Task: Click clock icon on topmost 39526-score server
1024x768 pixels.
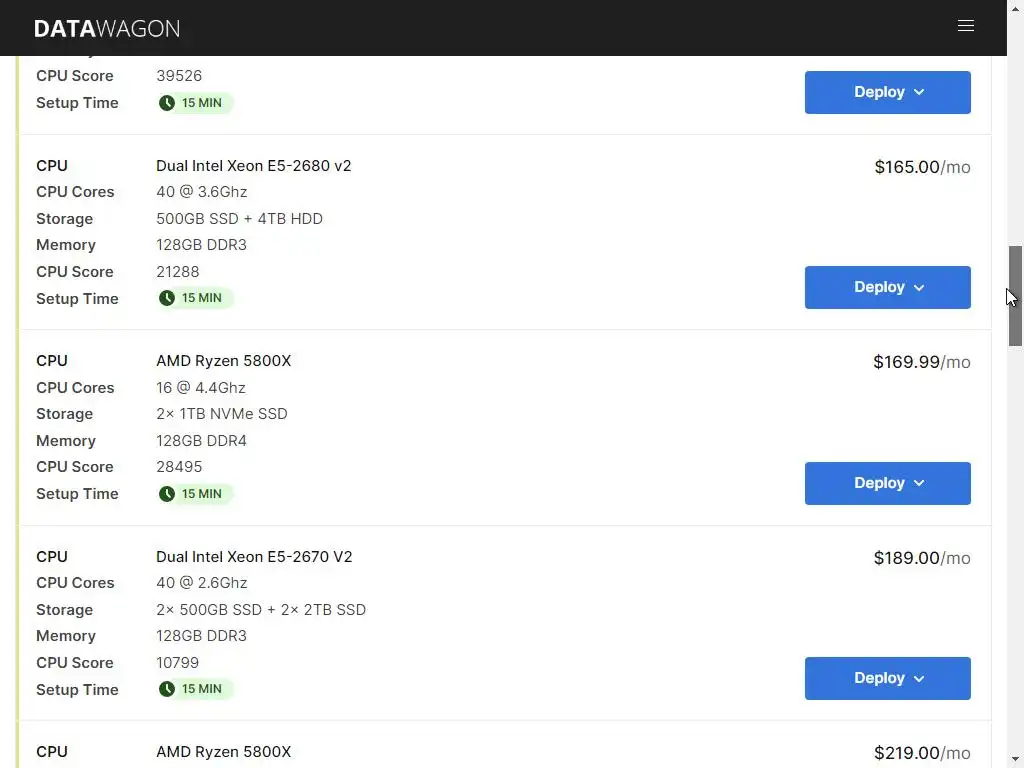Action: [167, 103]
